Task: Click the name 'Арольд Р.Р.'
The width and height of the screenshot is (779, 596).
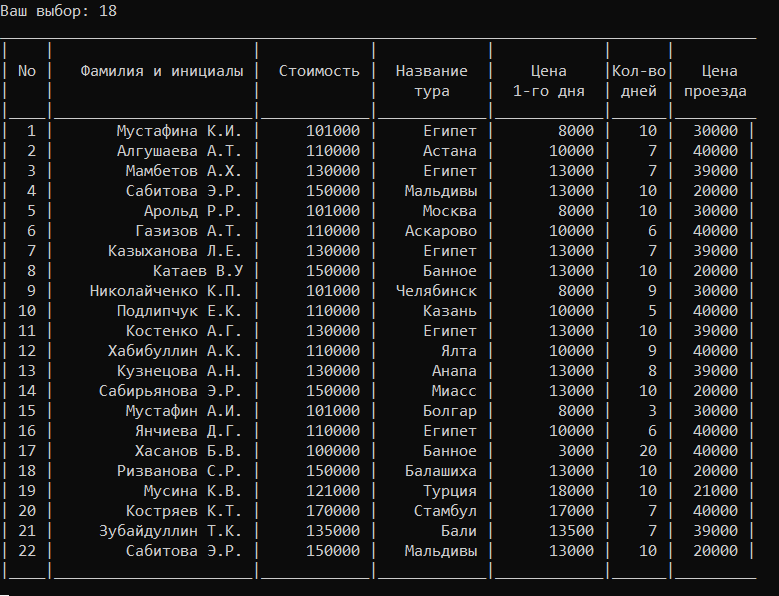Action: (x=193, y=211)
